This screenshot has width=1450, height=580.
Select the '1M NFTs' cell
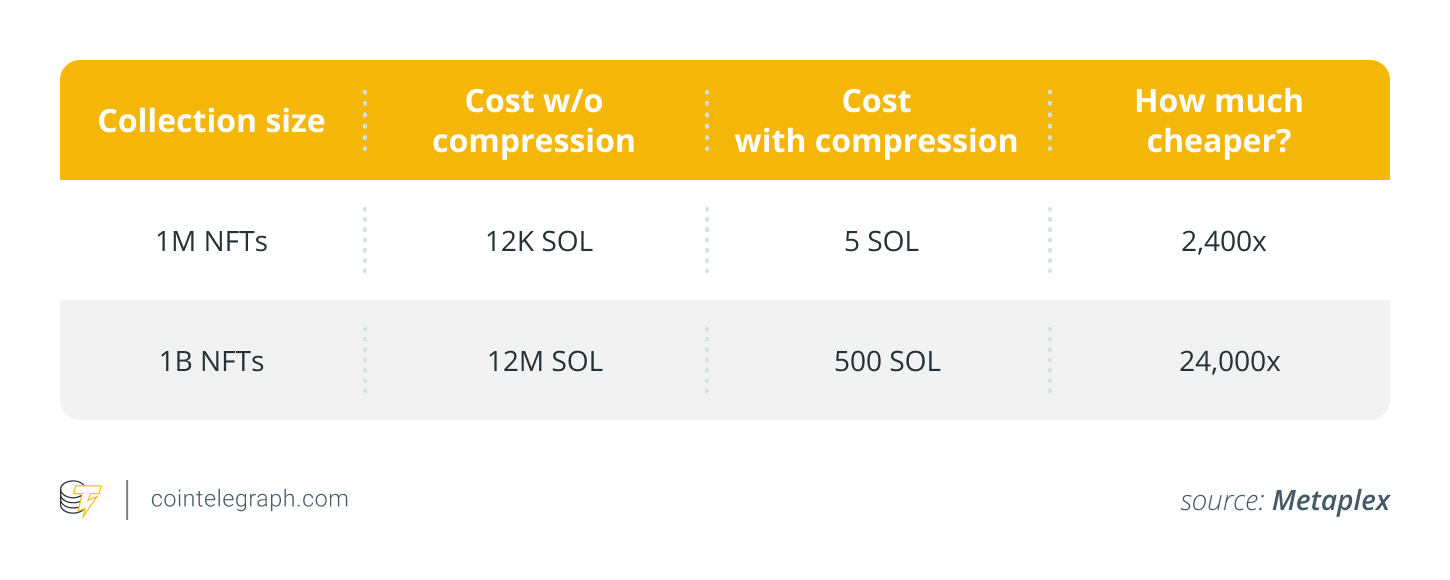[x=213, y=241]
